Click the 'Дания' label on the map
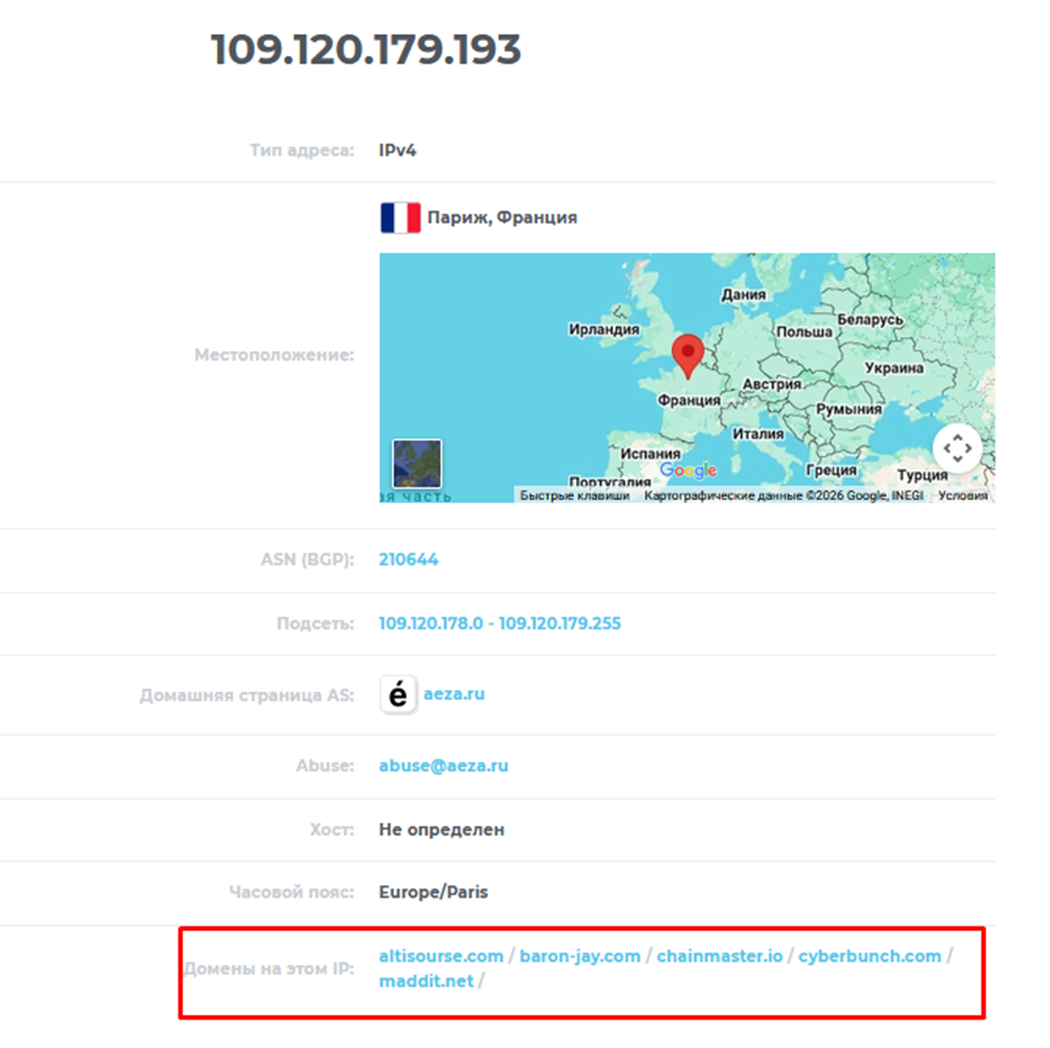The image size is (1050, 1048). (743, 295)
